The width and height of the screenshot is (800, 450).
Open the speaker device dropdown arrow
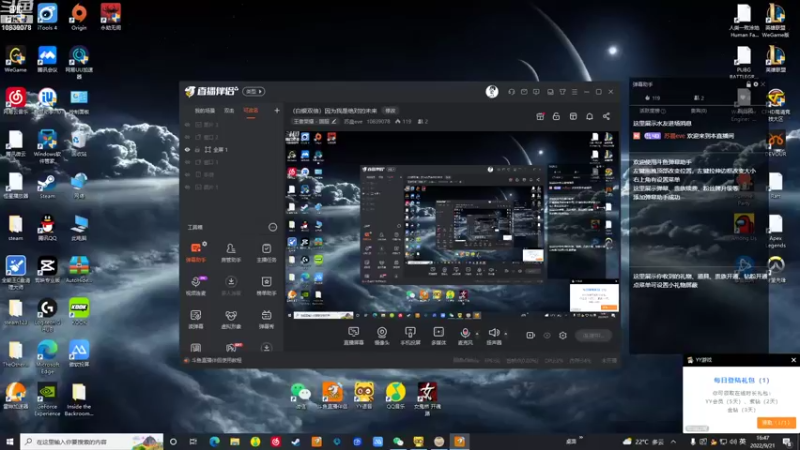click(x=506, y=334)
